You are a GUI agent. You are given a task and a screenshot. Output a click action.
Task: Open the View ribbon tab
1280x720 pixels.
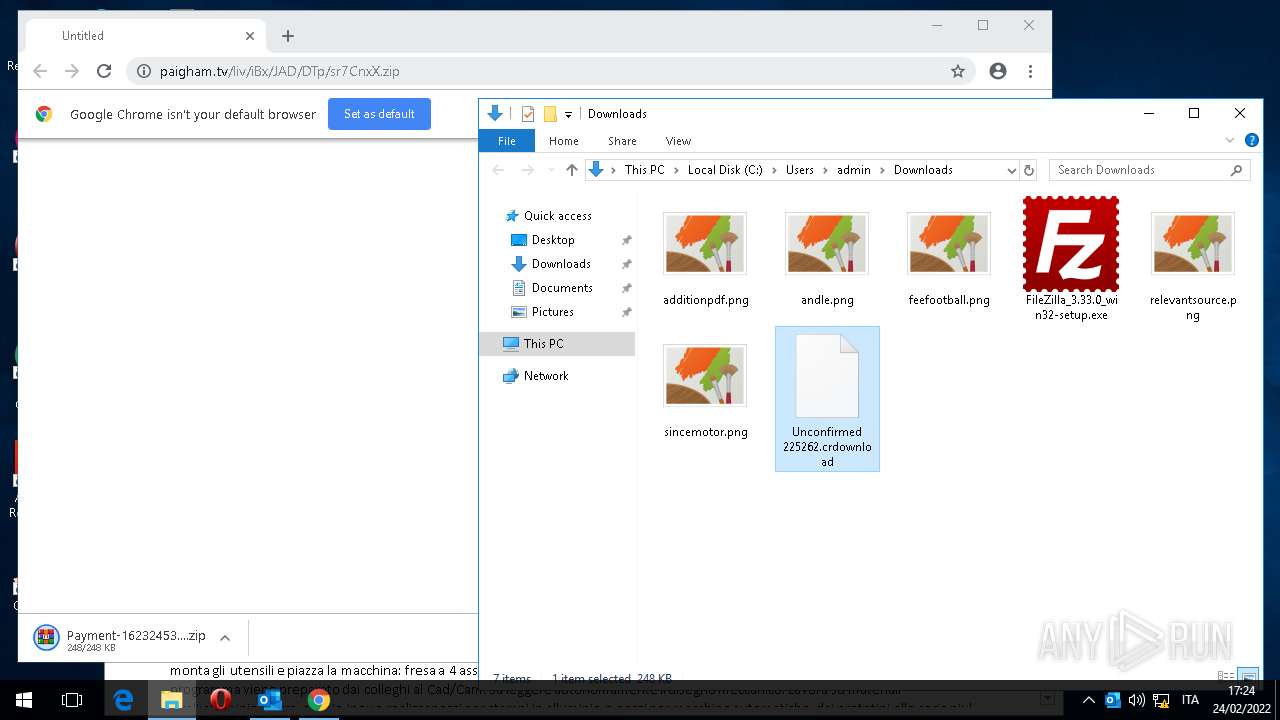coord(678,141)
